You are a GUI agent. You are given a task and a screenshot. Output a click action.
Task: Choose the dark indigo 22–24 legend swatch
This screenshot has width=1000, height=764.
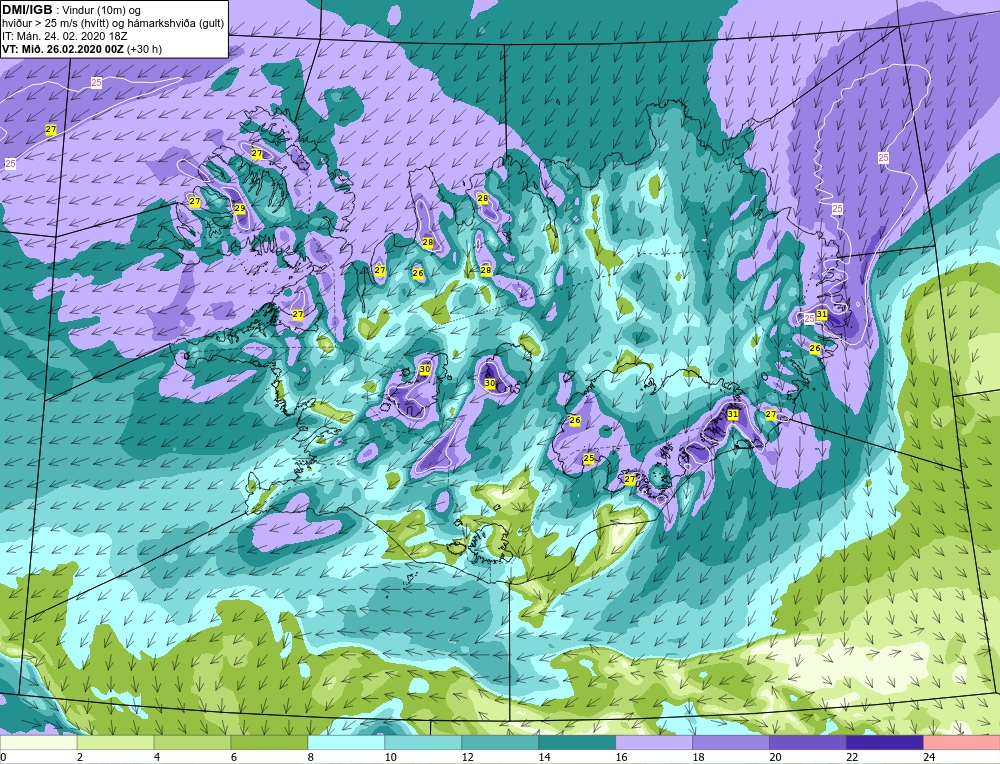tap(885, 742)
